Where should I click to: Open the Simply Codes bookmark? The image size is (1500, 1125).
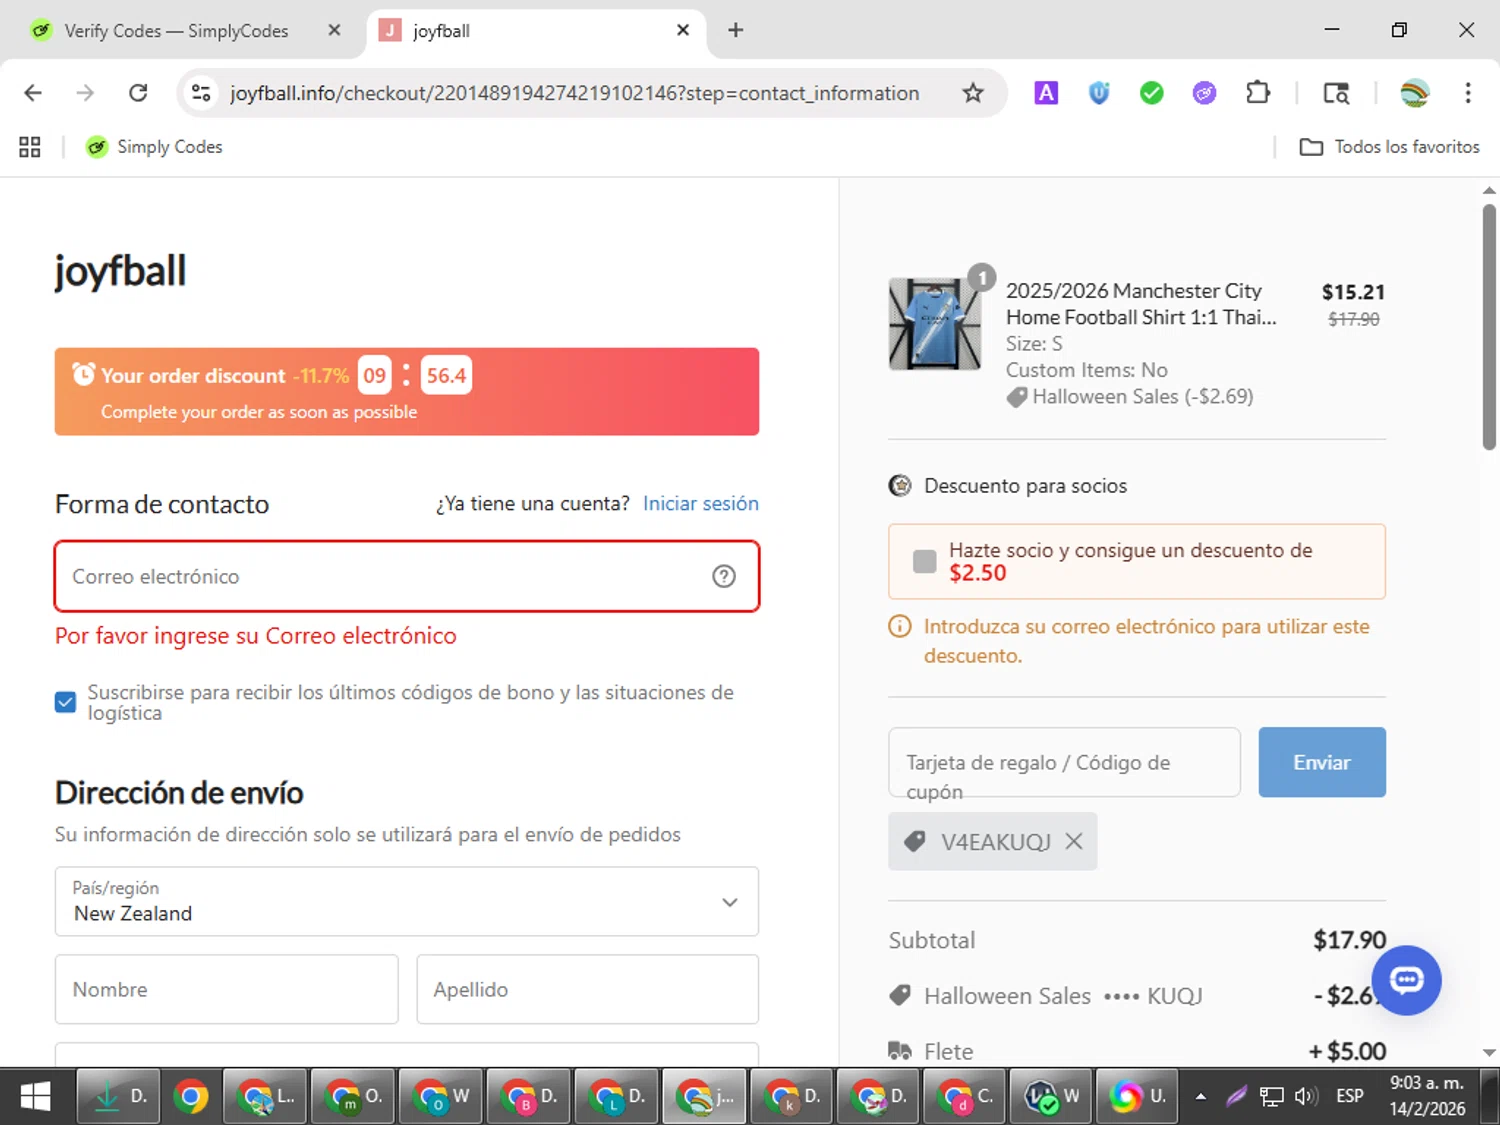click(x=154, y=147)
